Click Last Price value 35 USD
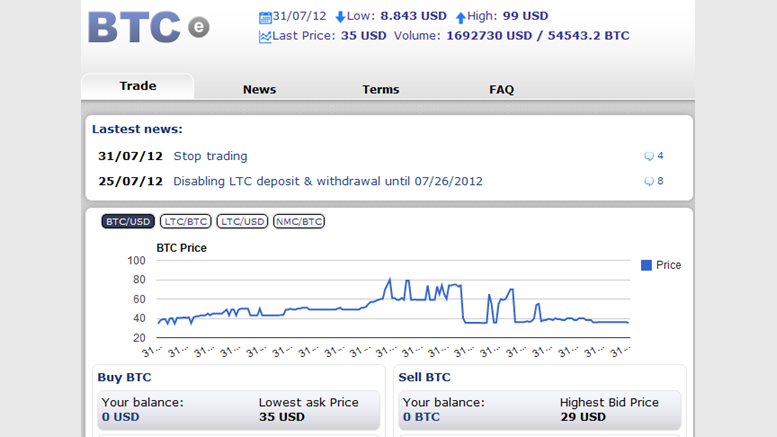 click(x=363, y=36)
